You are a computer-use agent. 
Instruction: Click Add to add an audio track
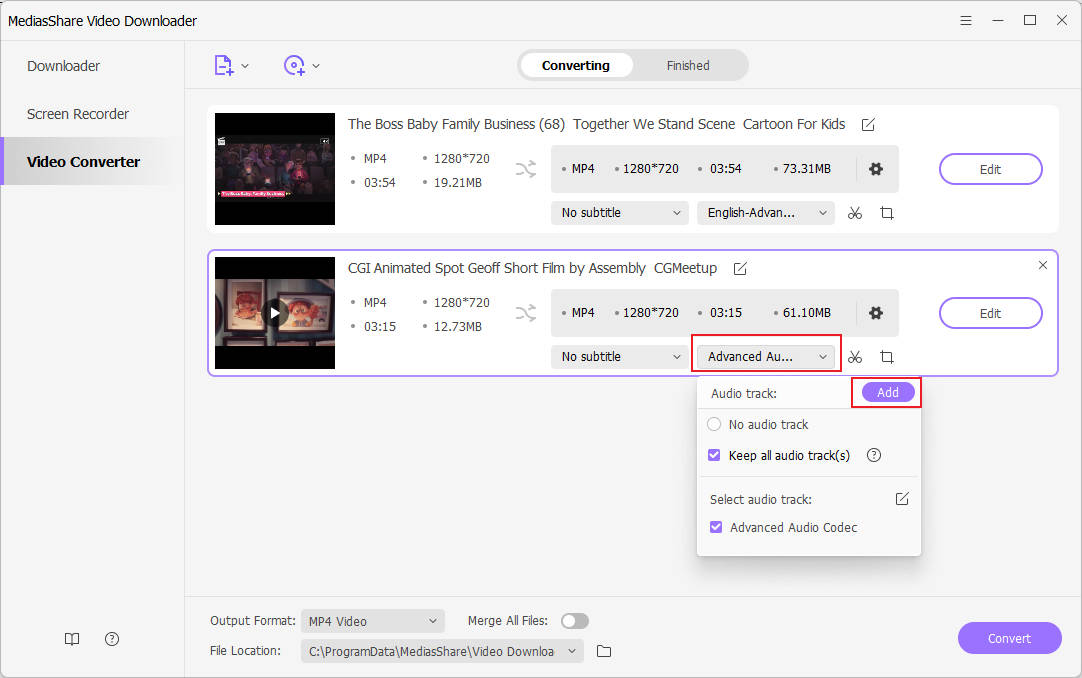click(886, 392)
